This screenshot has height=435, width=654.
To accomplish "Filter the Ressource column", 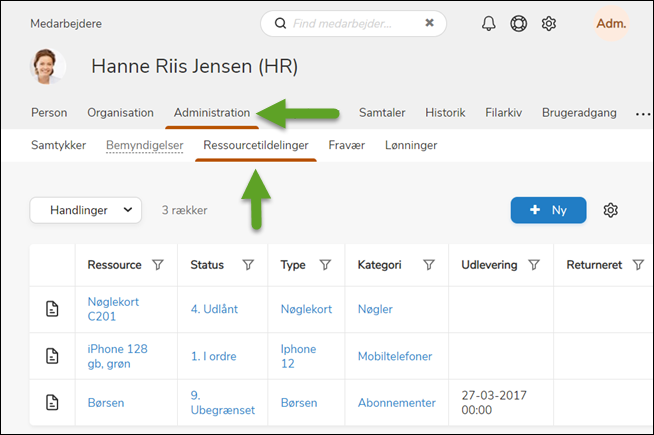I will tap(157, 265).
